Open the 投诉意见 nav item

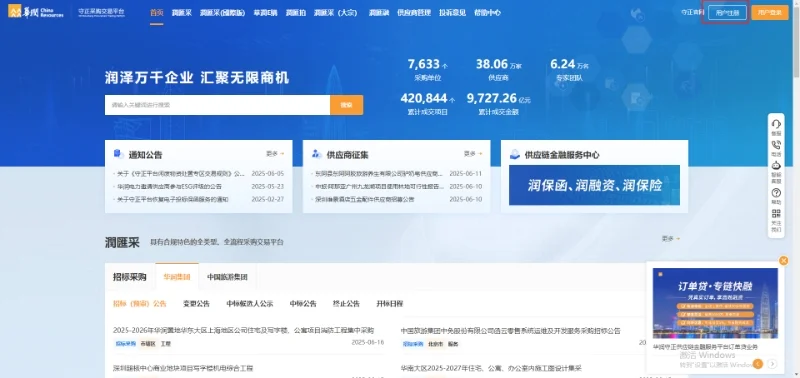point(452,13)
